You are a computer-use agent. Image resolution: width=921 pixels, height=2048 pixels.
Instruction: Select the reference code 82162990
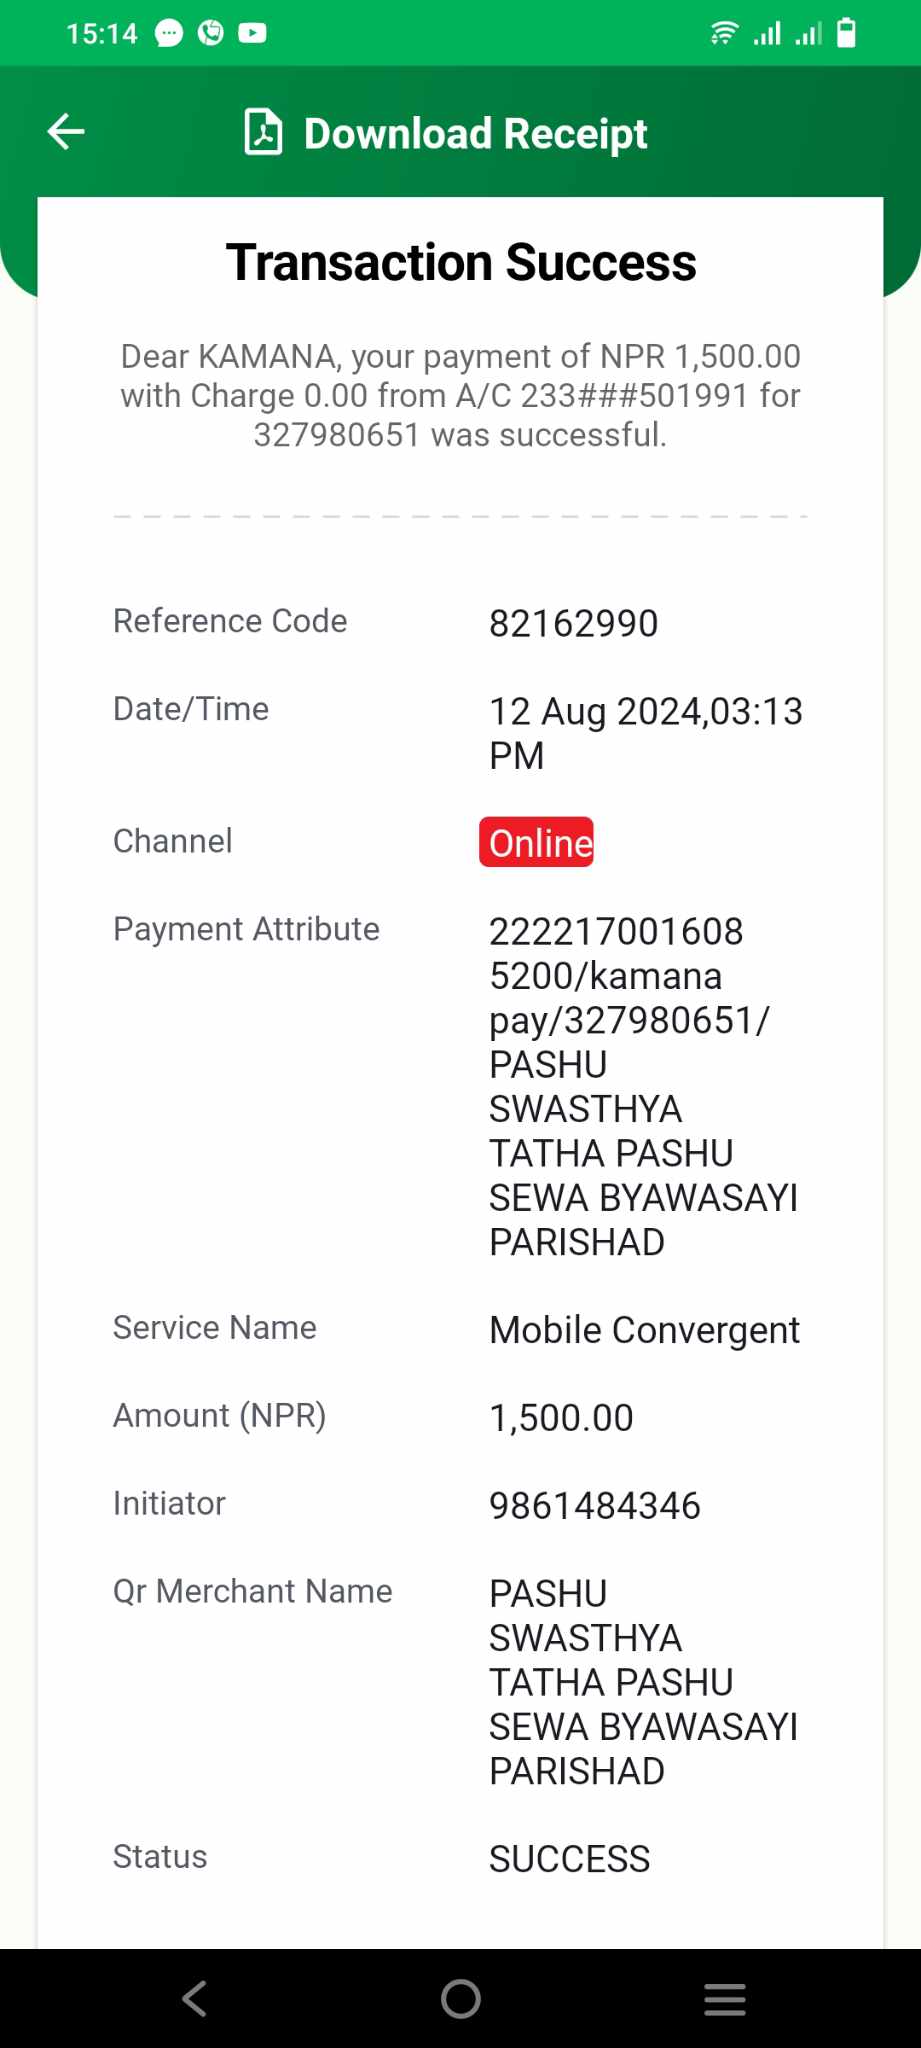coord(574,624)
